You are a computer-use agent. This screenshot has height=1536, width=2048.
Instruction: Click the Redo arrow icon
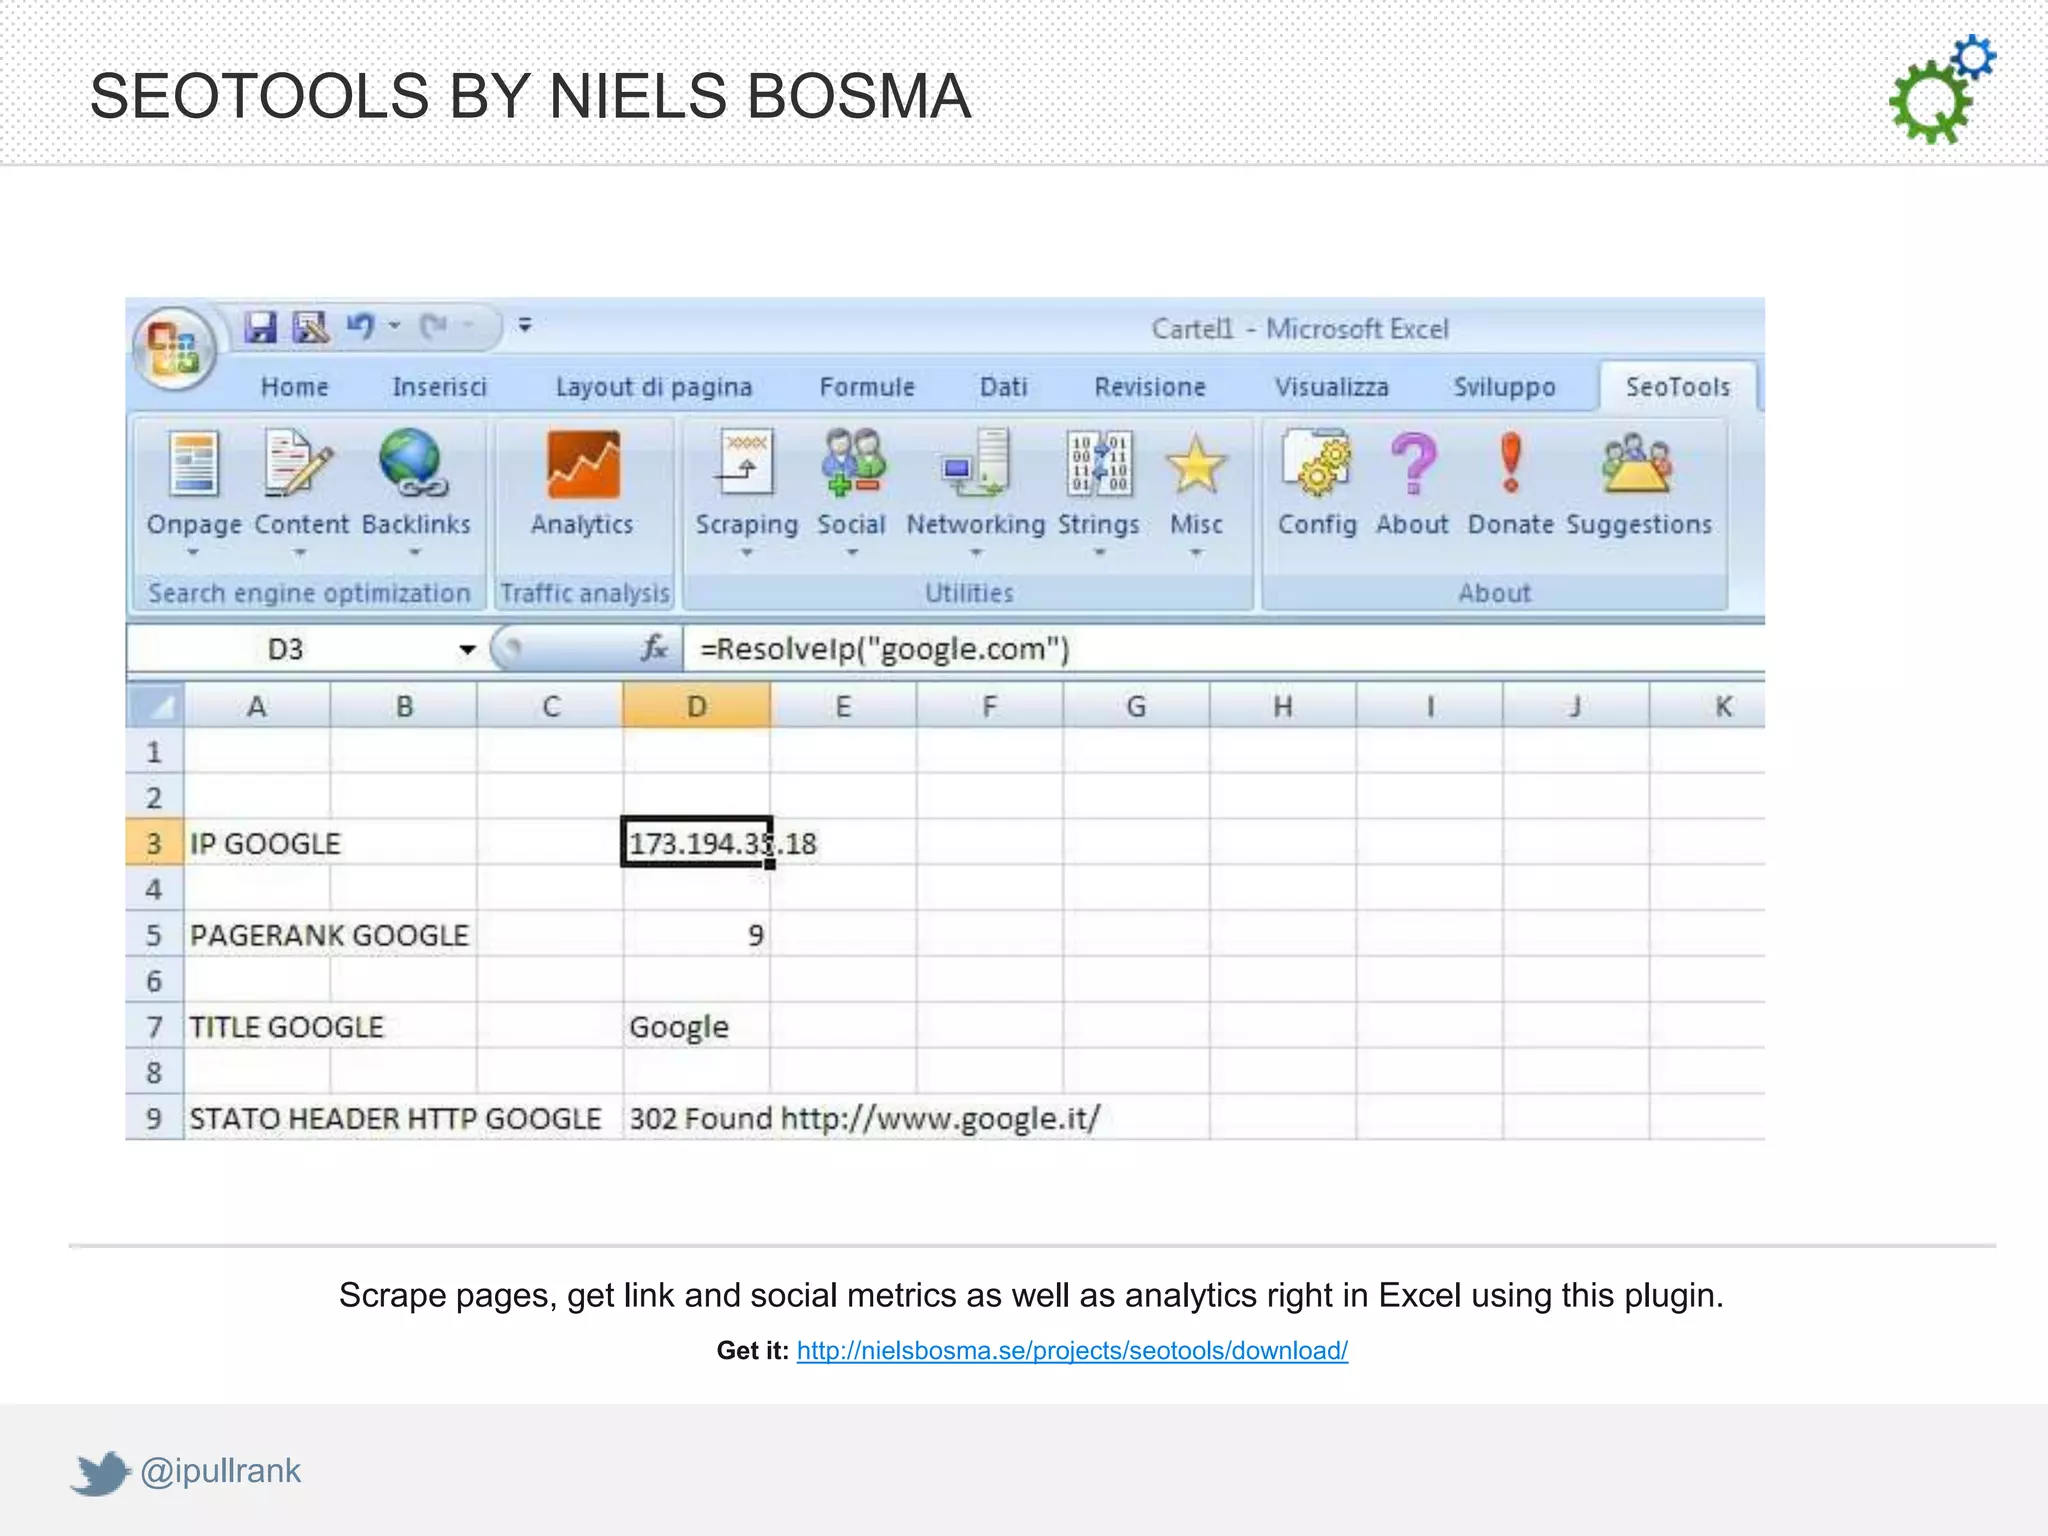[x=434, y=327]
